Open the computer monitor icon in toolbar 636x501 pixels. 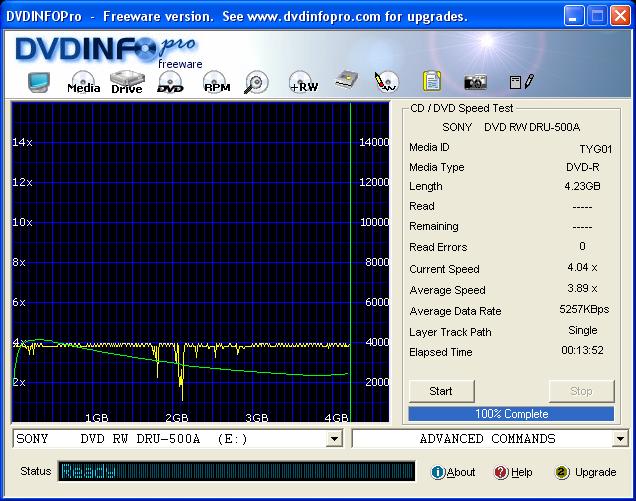[39, 82]
